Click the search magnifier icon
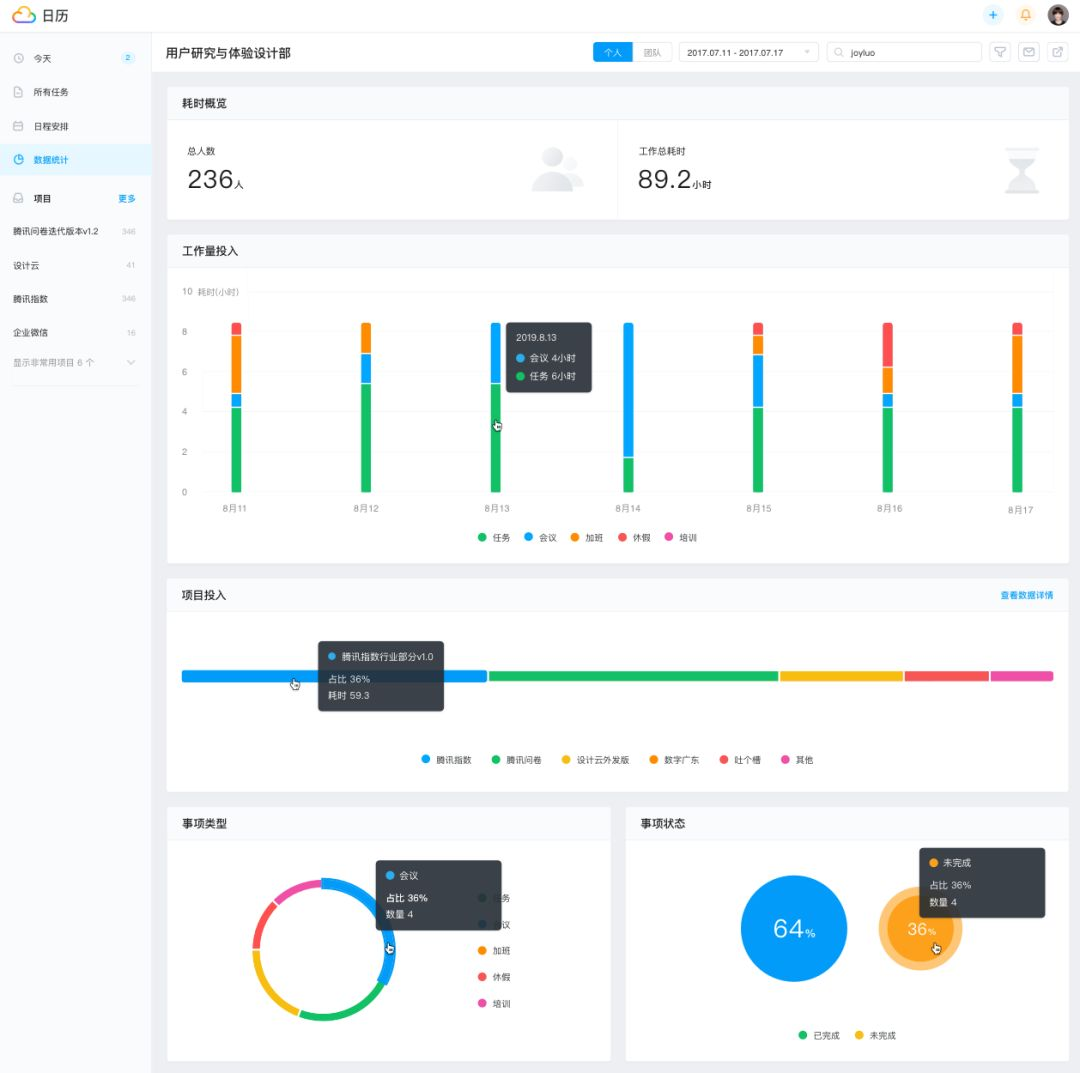Viewport: 1080px width, 1073px height. click(838, 52)
